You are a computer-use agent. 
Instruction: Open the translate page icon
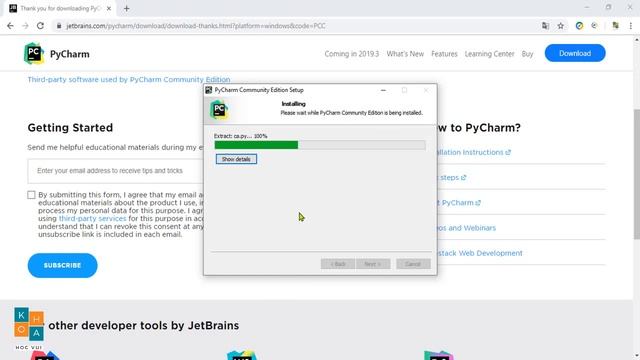(545, 26)
